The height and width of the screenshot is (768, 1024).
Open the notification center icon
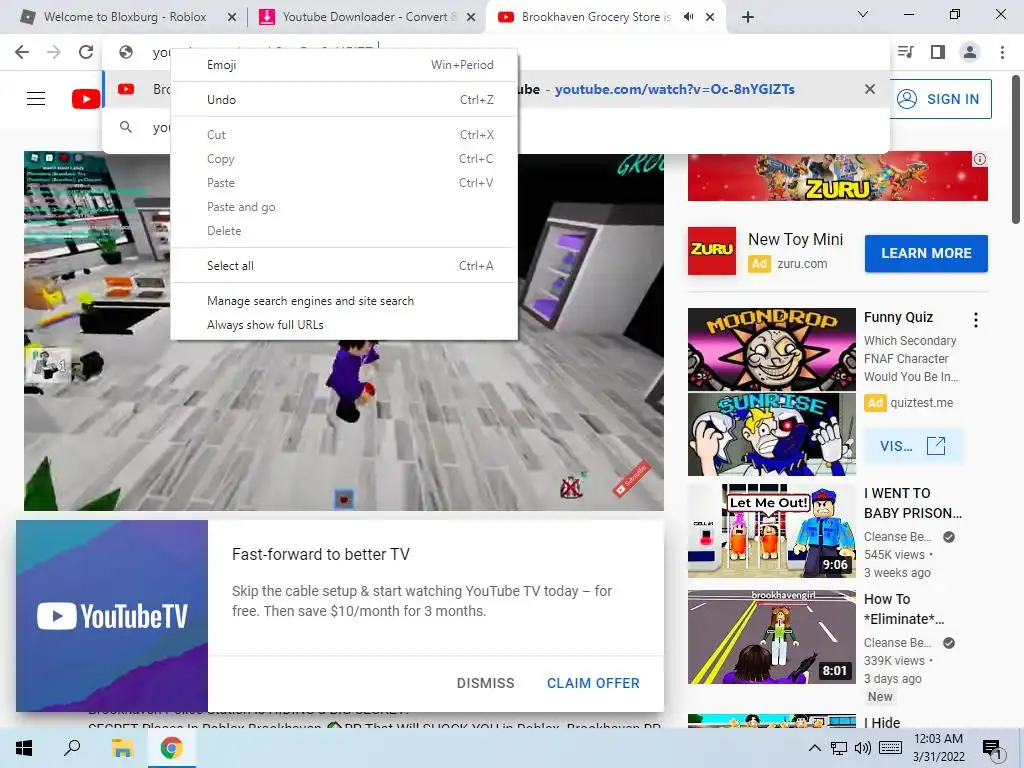992,749
